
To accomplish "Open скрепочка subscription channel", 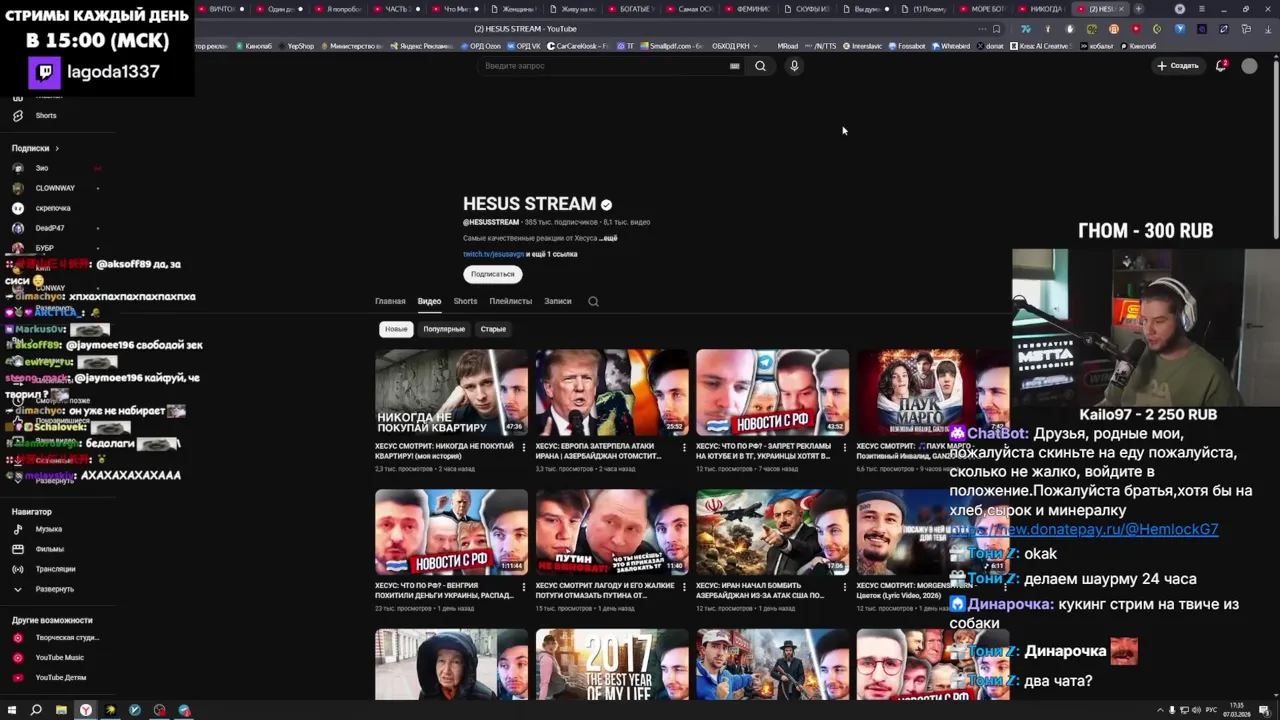I will tap(55, 208).
